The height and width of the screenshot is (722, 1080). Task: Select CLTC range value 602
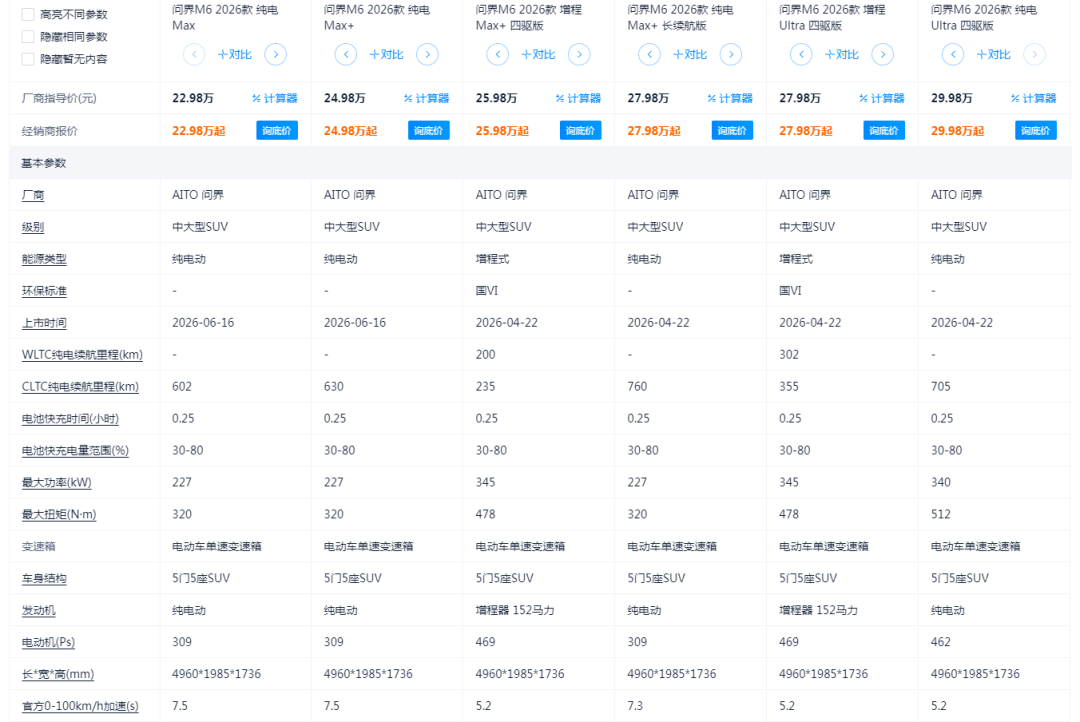pyautogui.click(x=182, y=386)
